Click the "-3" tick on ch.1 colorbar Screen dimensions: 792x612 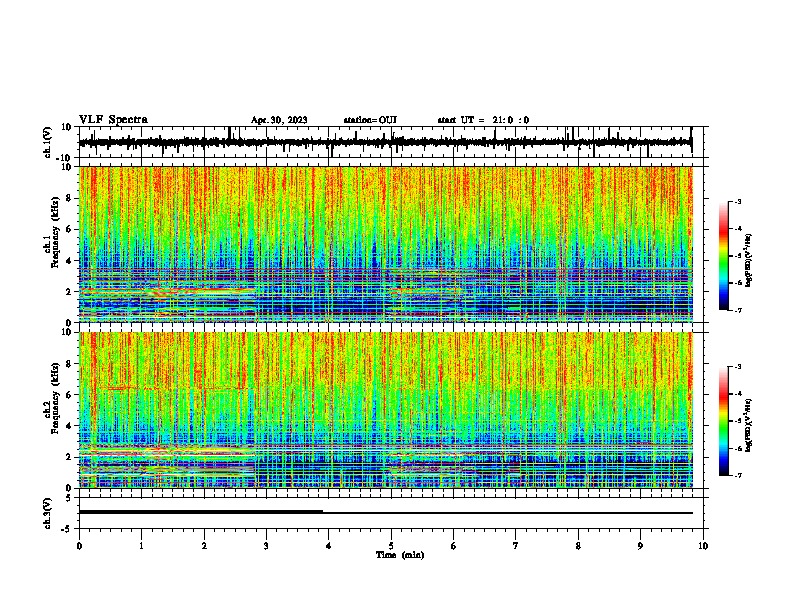coord(738,201)
